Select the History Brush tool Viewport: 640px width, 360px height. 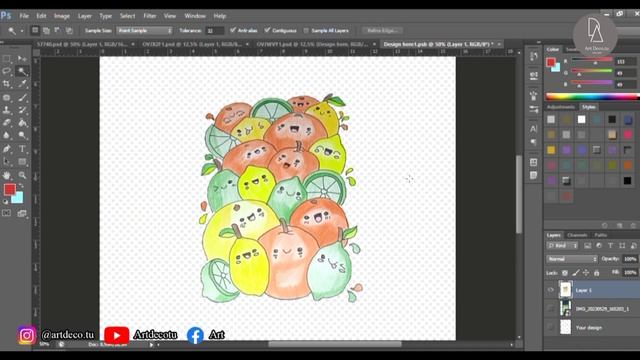tap(22, 110)
